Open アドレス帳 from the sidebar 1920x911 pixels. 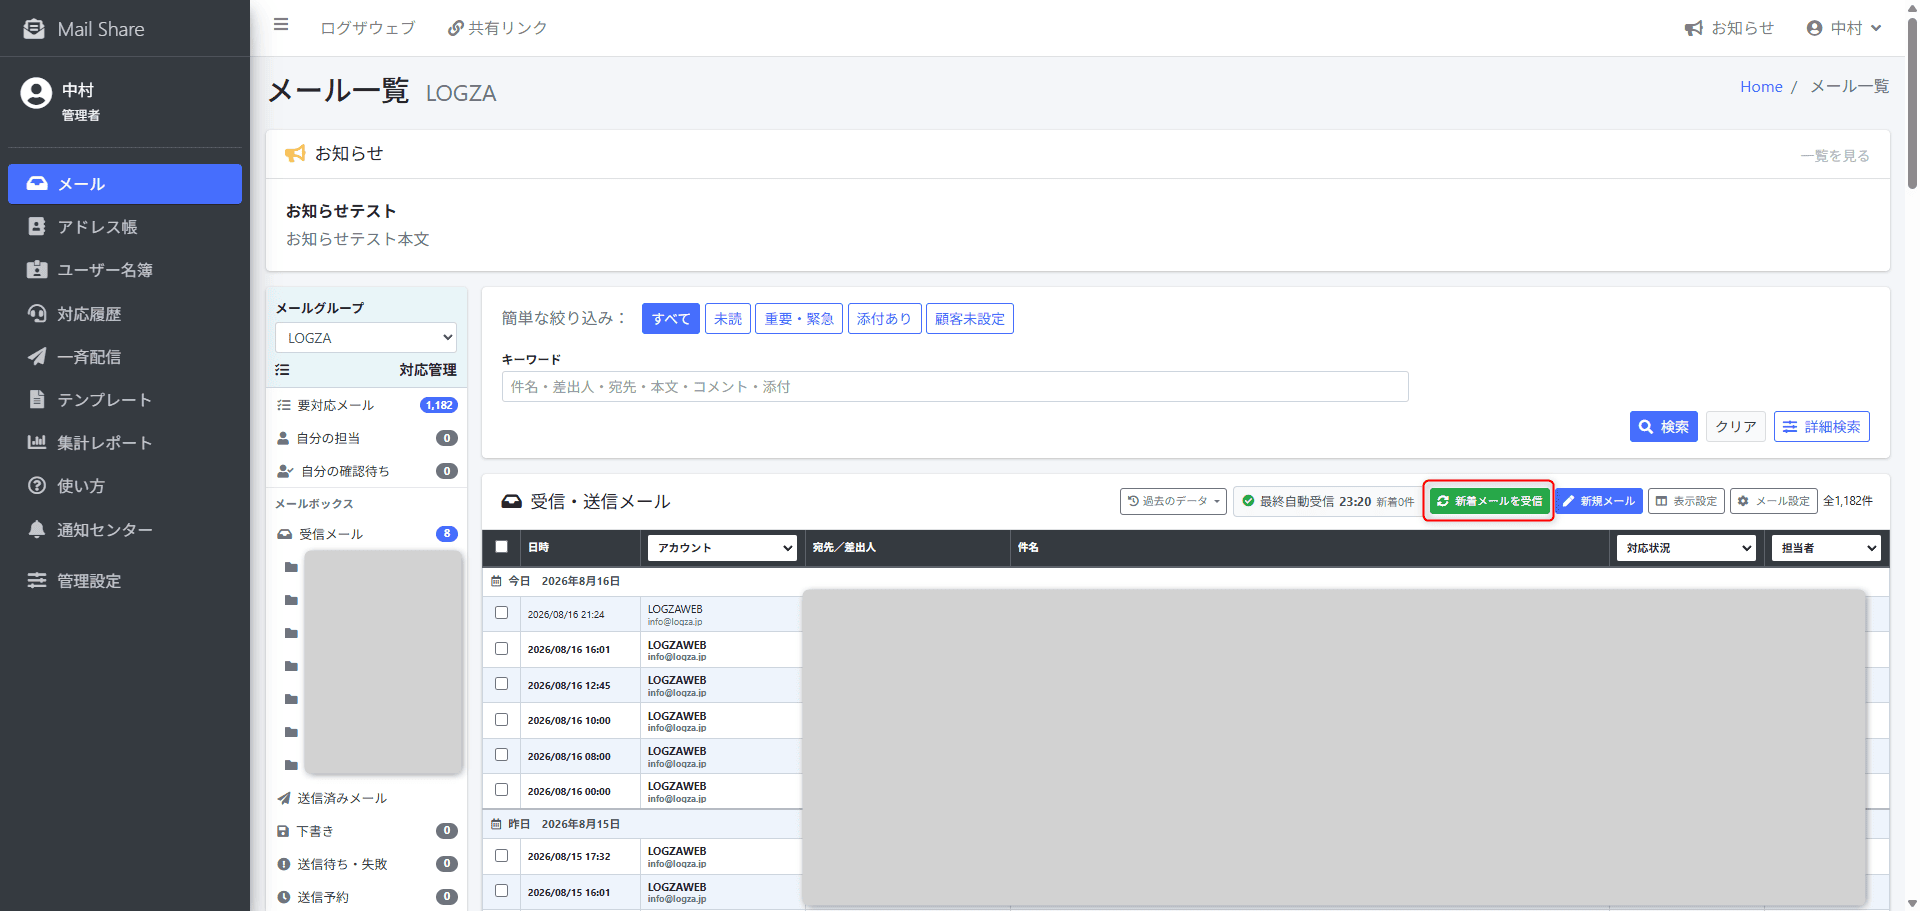[x=125, y=227]
